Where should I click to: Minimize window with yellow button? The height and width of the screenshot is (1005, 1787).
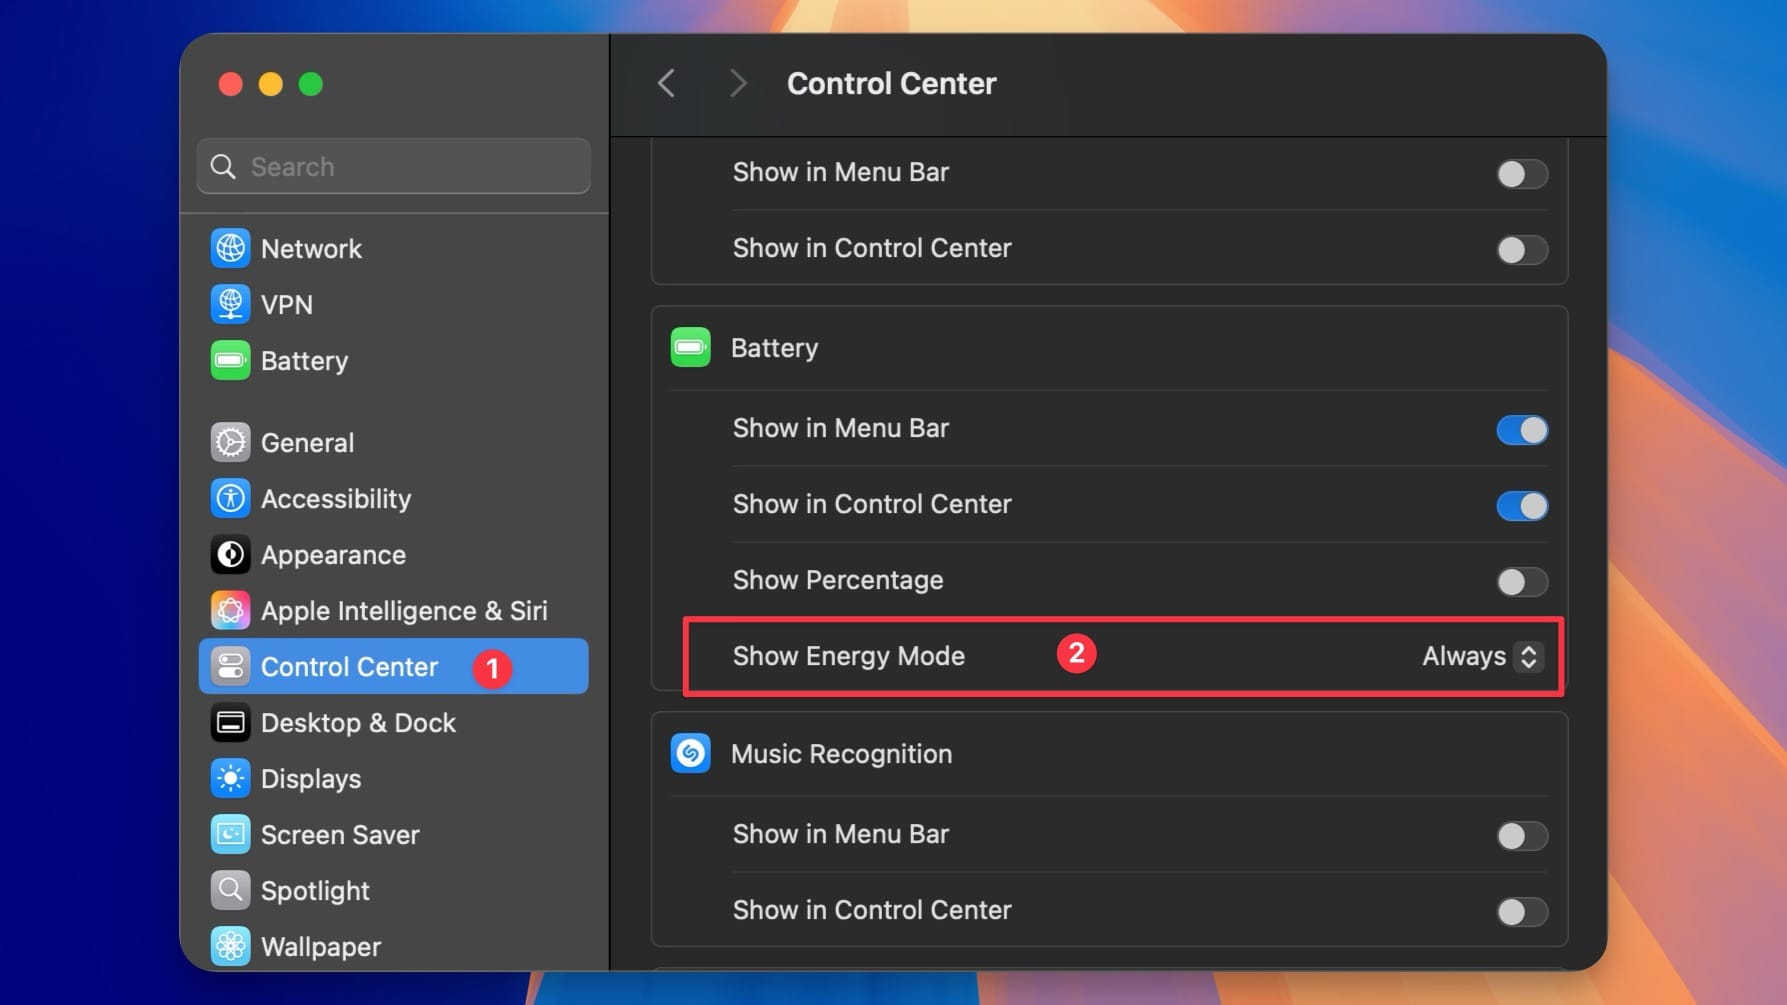click(x=271, y=84)
